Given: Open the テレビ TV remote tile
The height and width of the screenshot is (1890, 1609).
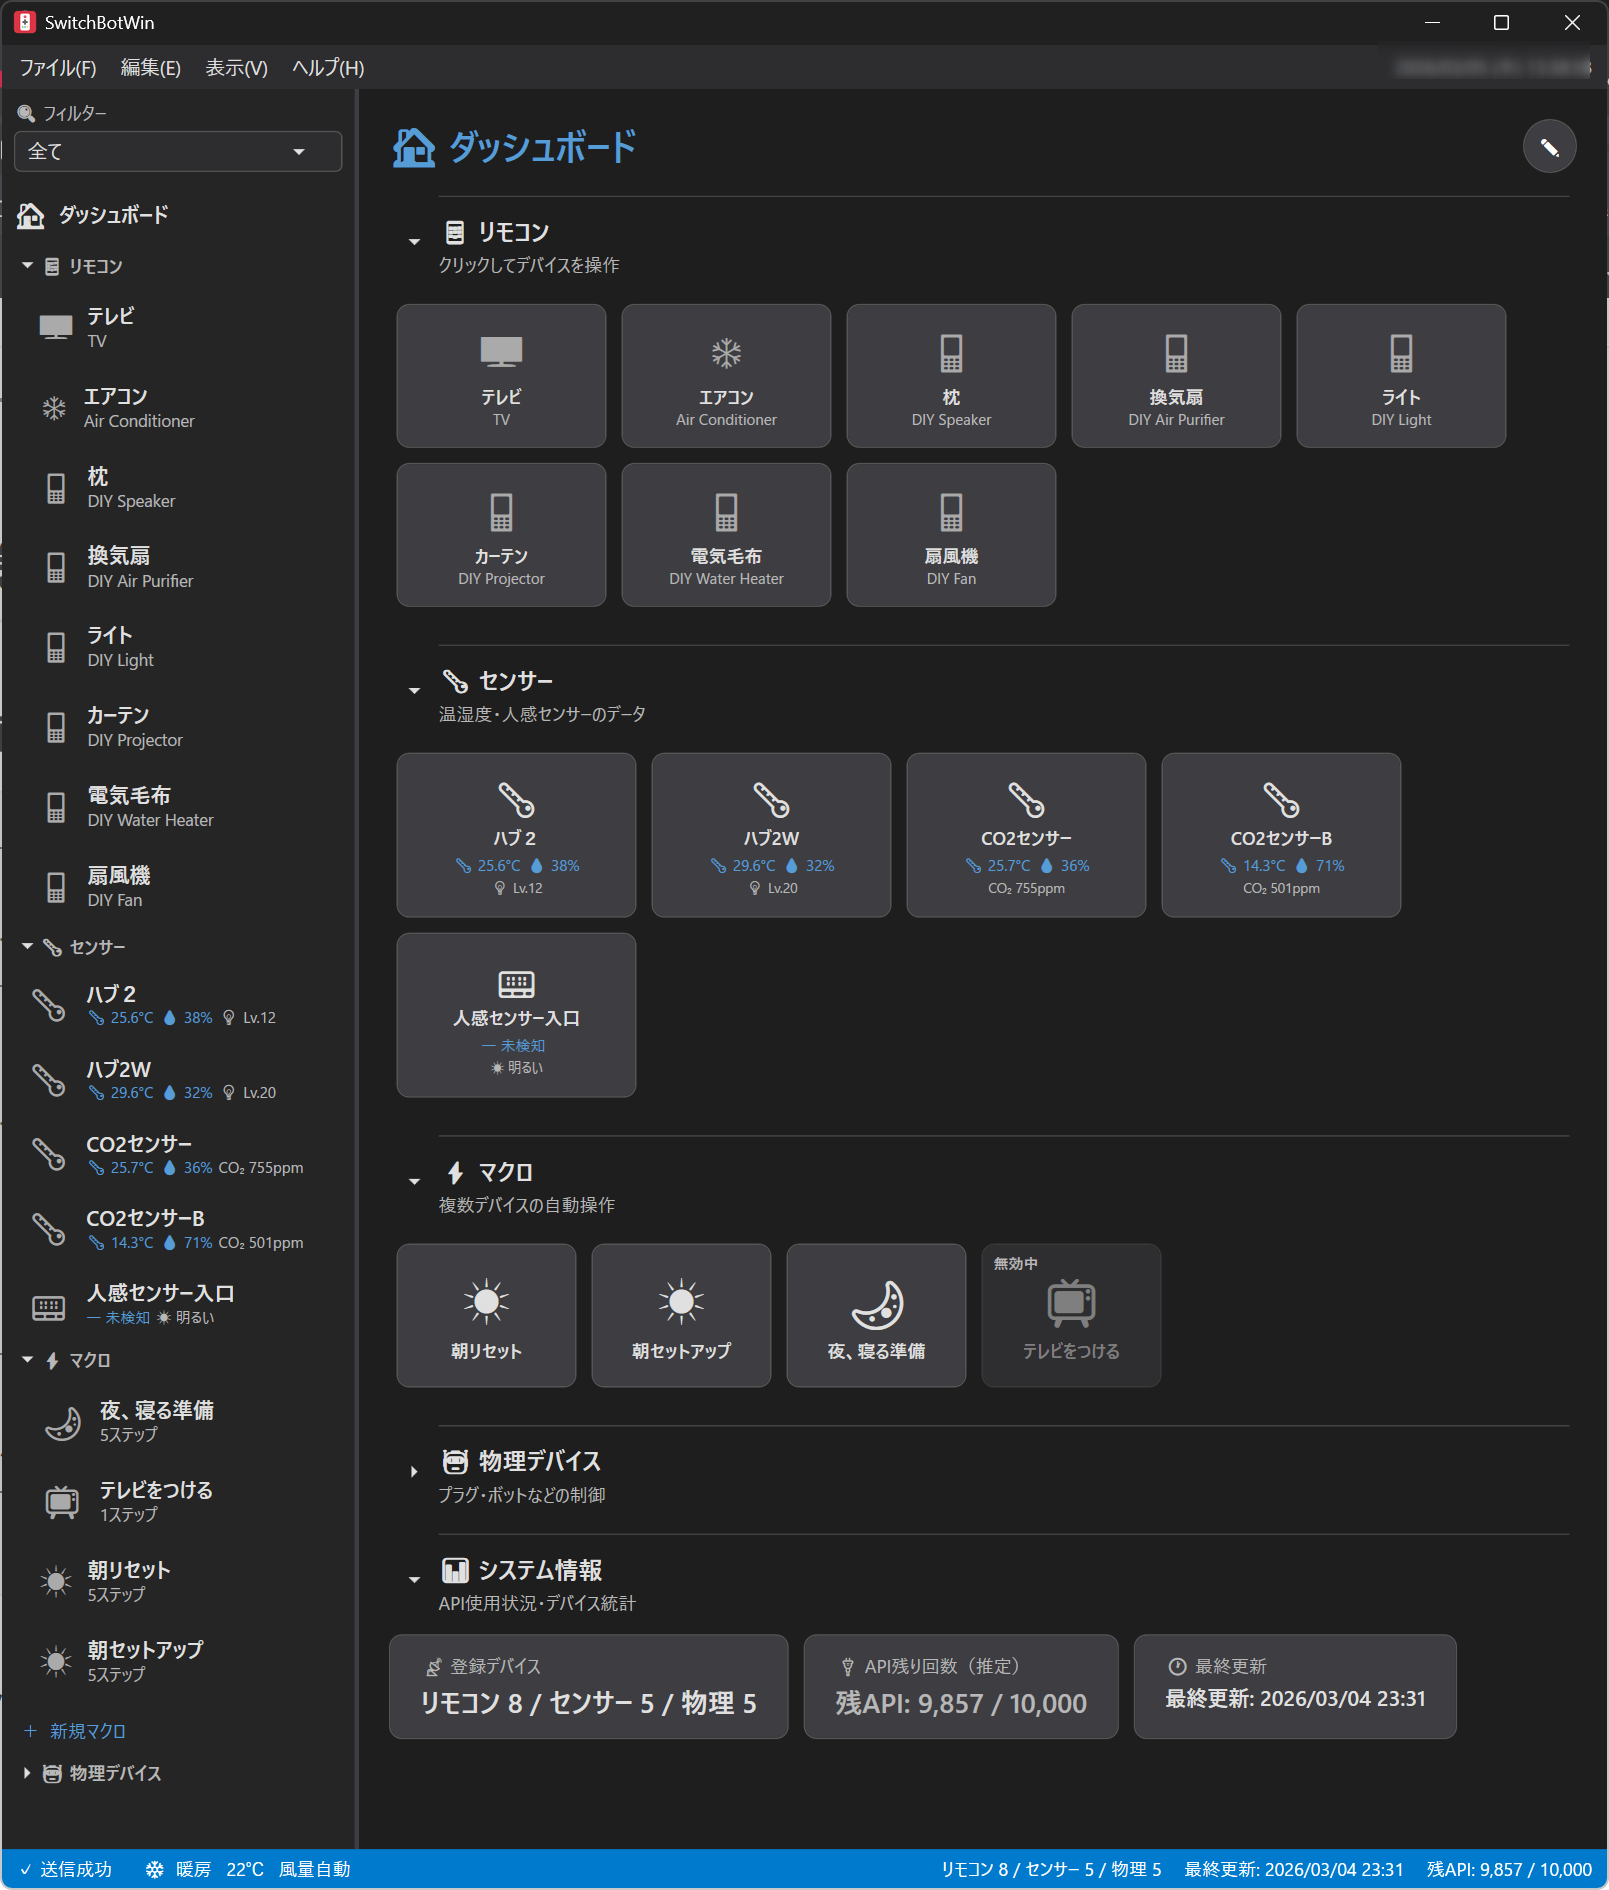Looking at the screenshot, I should pos(501,376).
